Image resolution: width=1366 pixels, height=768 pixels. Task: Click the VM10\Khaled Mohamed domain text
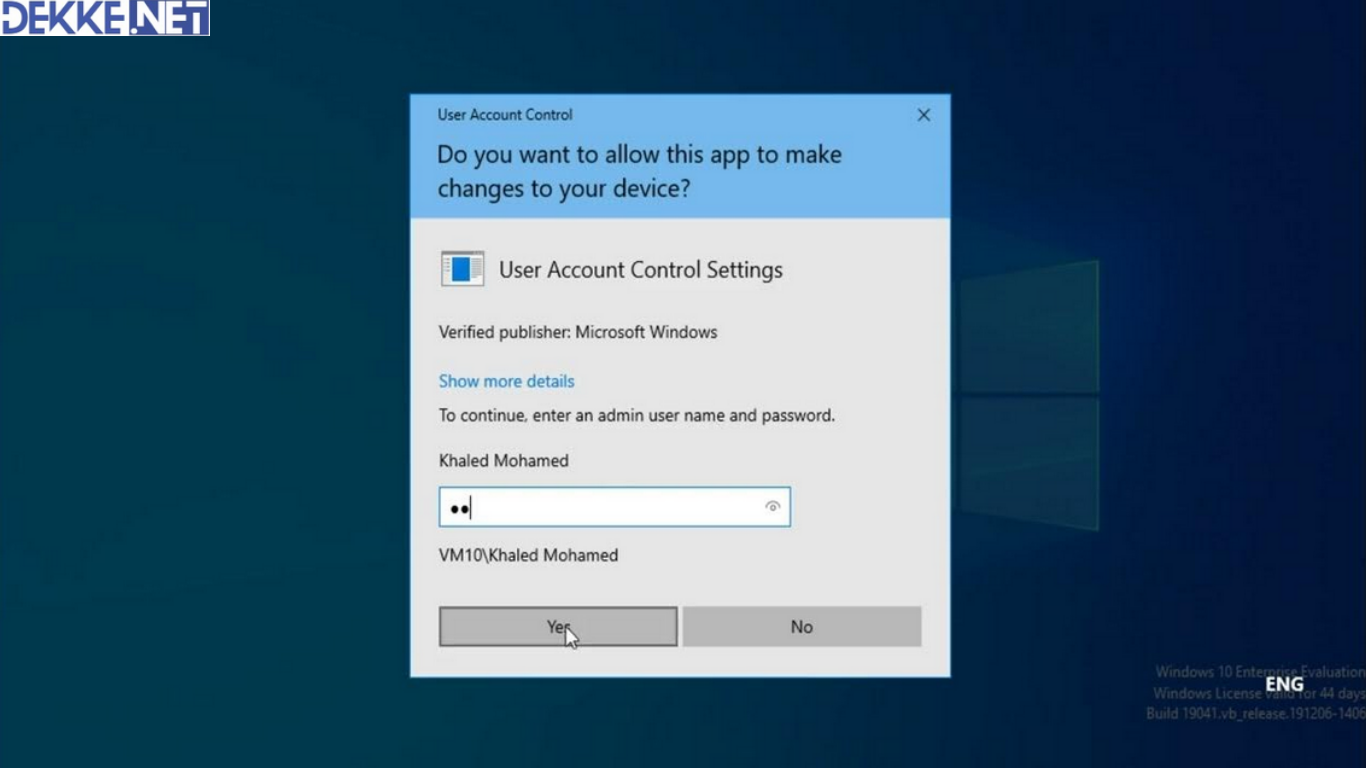coord(528,555)
